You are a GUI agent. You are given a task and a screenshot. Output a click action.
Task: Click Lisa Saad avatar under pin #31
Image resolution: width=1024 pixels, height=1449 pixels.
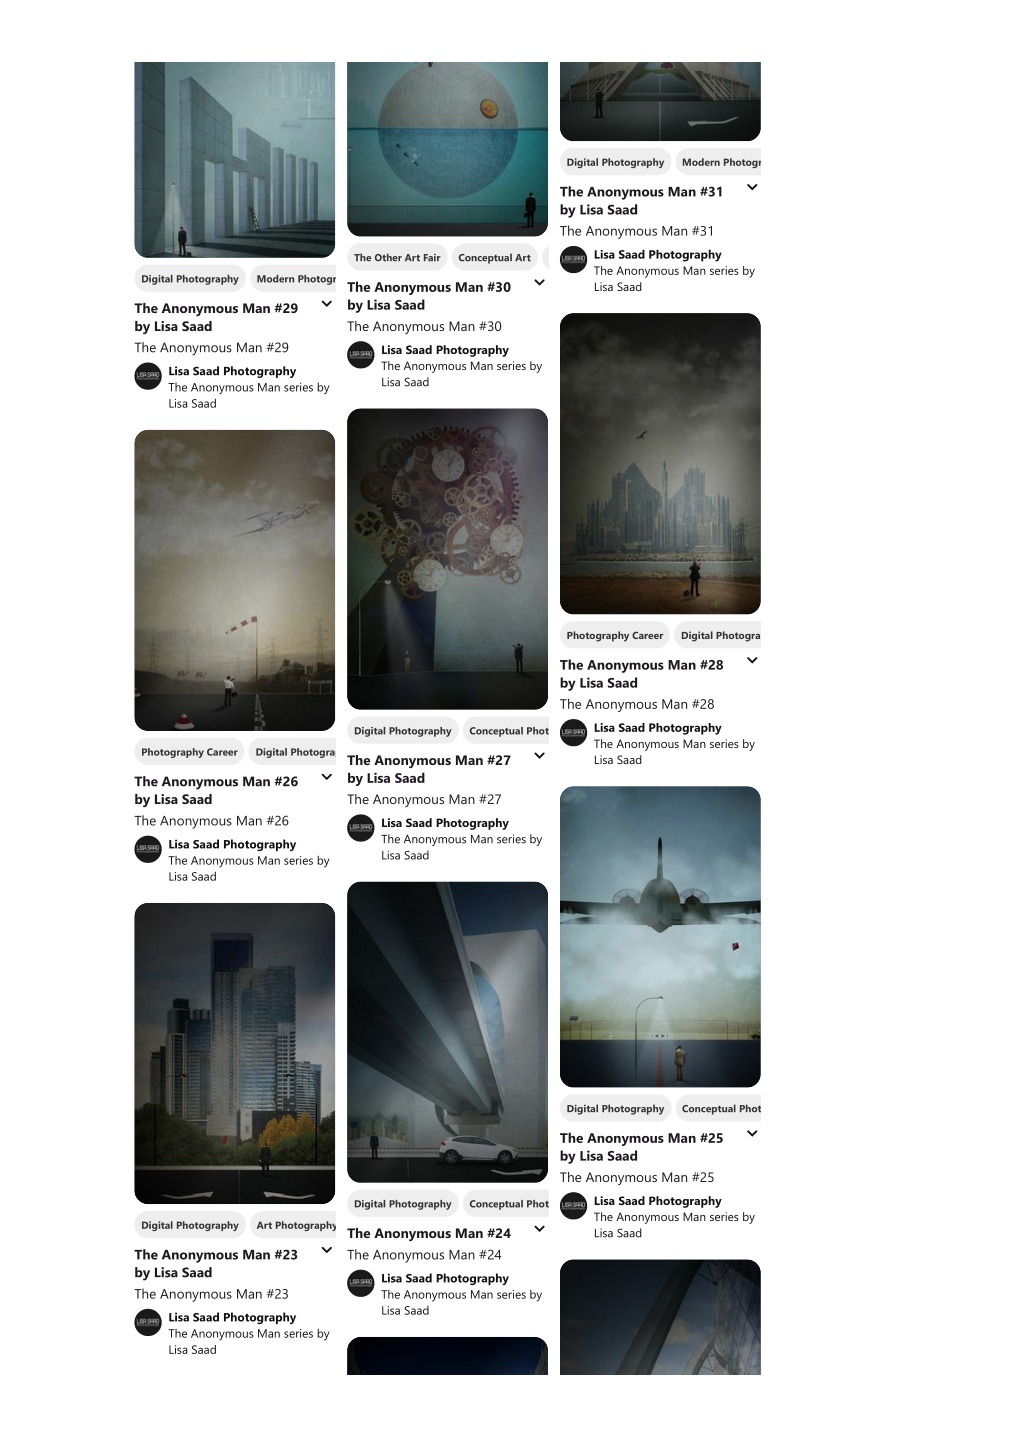(x=574, y=260)
